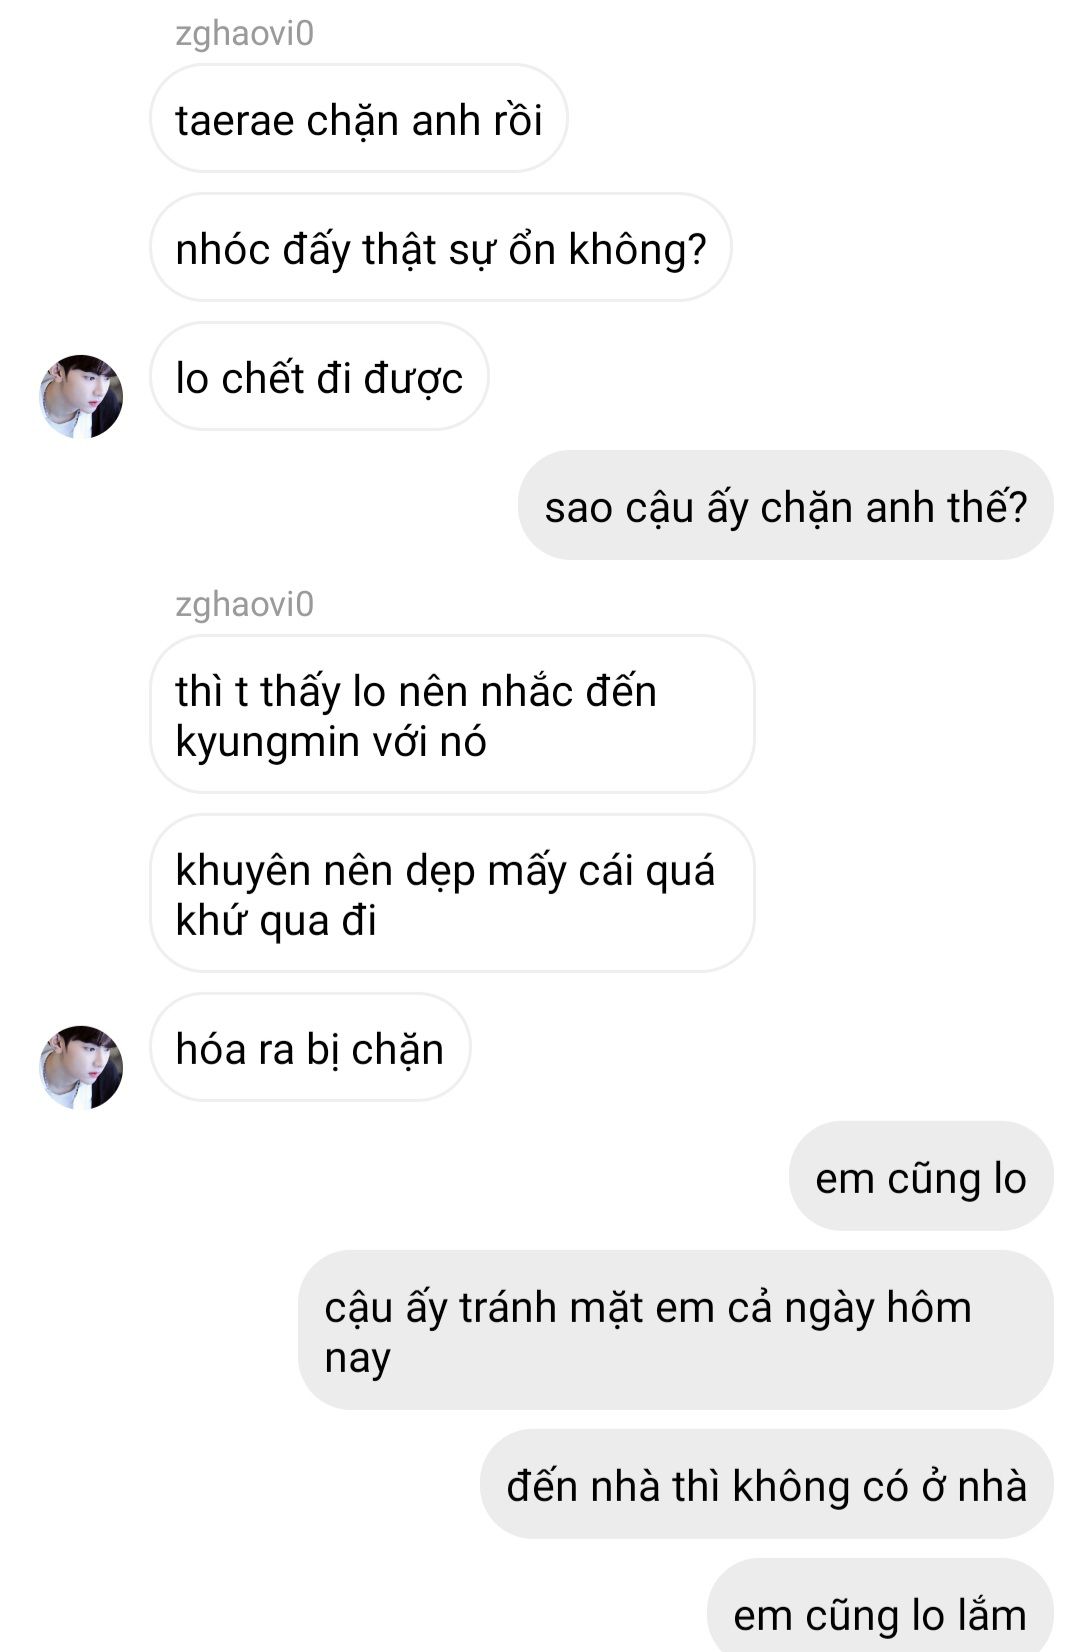Click "khứ qua đi" line in the bubble
Screen dimensions: 1080x1652
(x=276, y=920)
